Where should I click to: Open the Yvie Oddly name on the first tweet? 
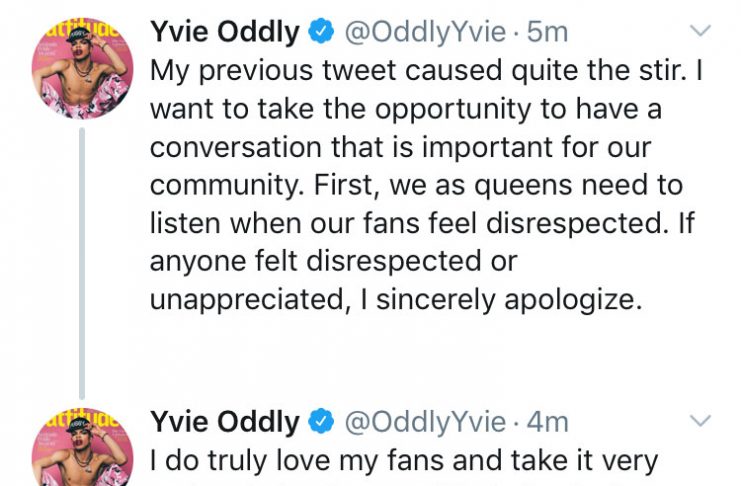pos(225,33)
